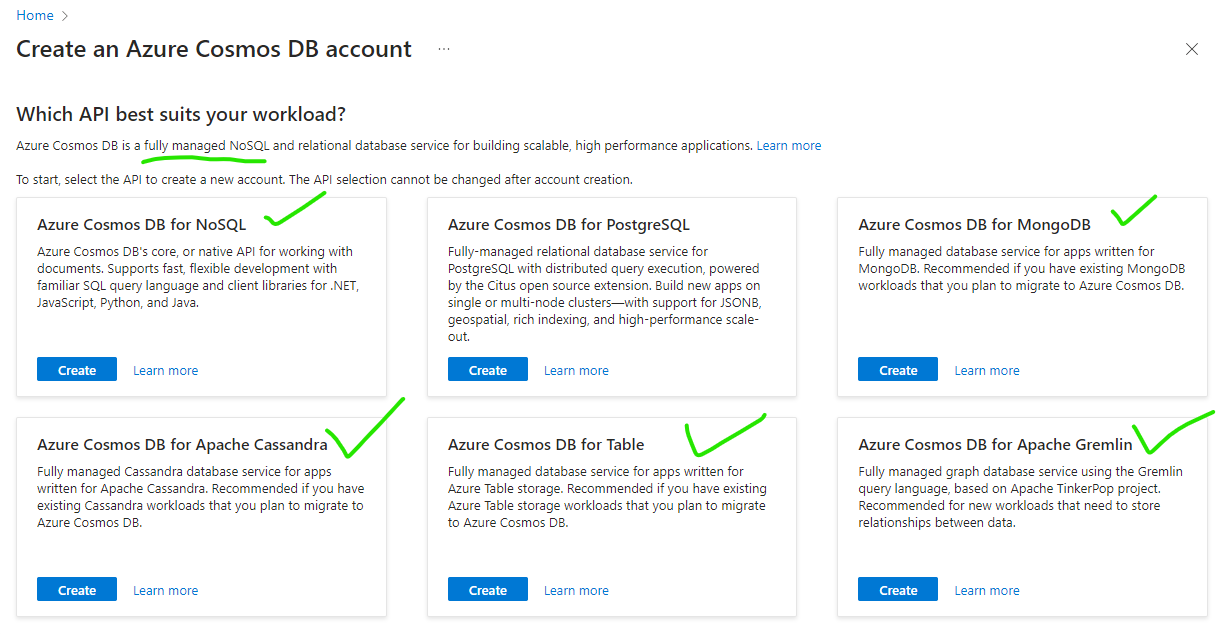Select the 'Azure Cosmos DB for Apache Cassandra' title
Screen dimensions: 1223x634
pyautogui.click(x=182, y=444)
